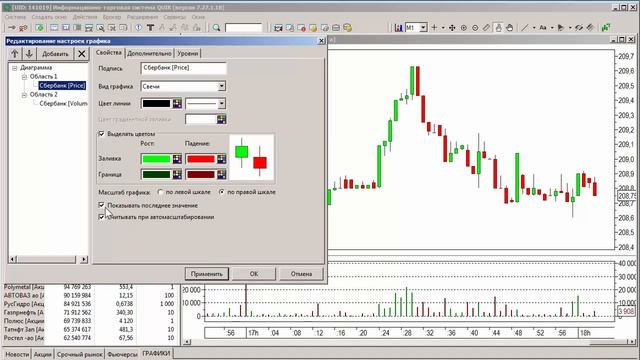
Task: Click the green chart icon at toolbar end
Action: 606,27
